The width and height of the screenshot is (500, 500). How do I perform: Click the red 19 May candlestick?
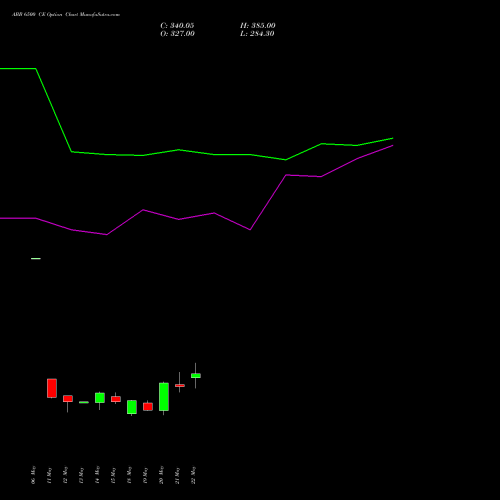pos(148,407)
